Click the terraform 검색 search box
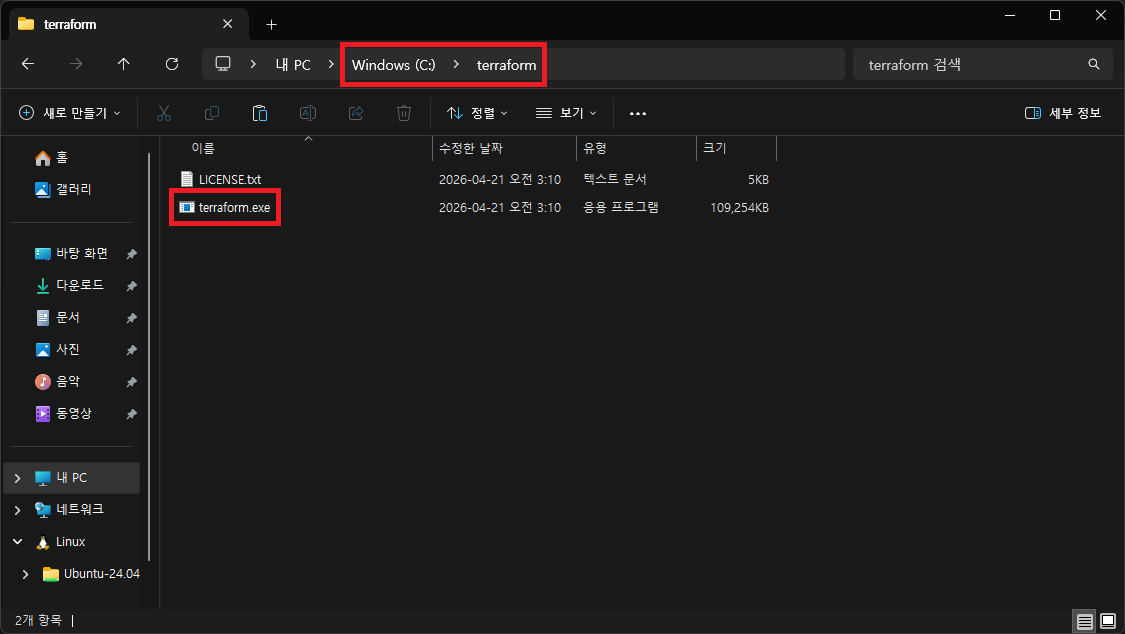Screen dimensions: 1125x634 970,64
